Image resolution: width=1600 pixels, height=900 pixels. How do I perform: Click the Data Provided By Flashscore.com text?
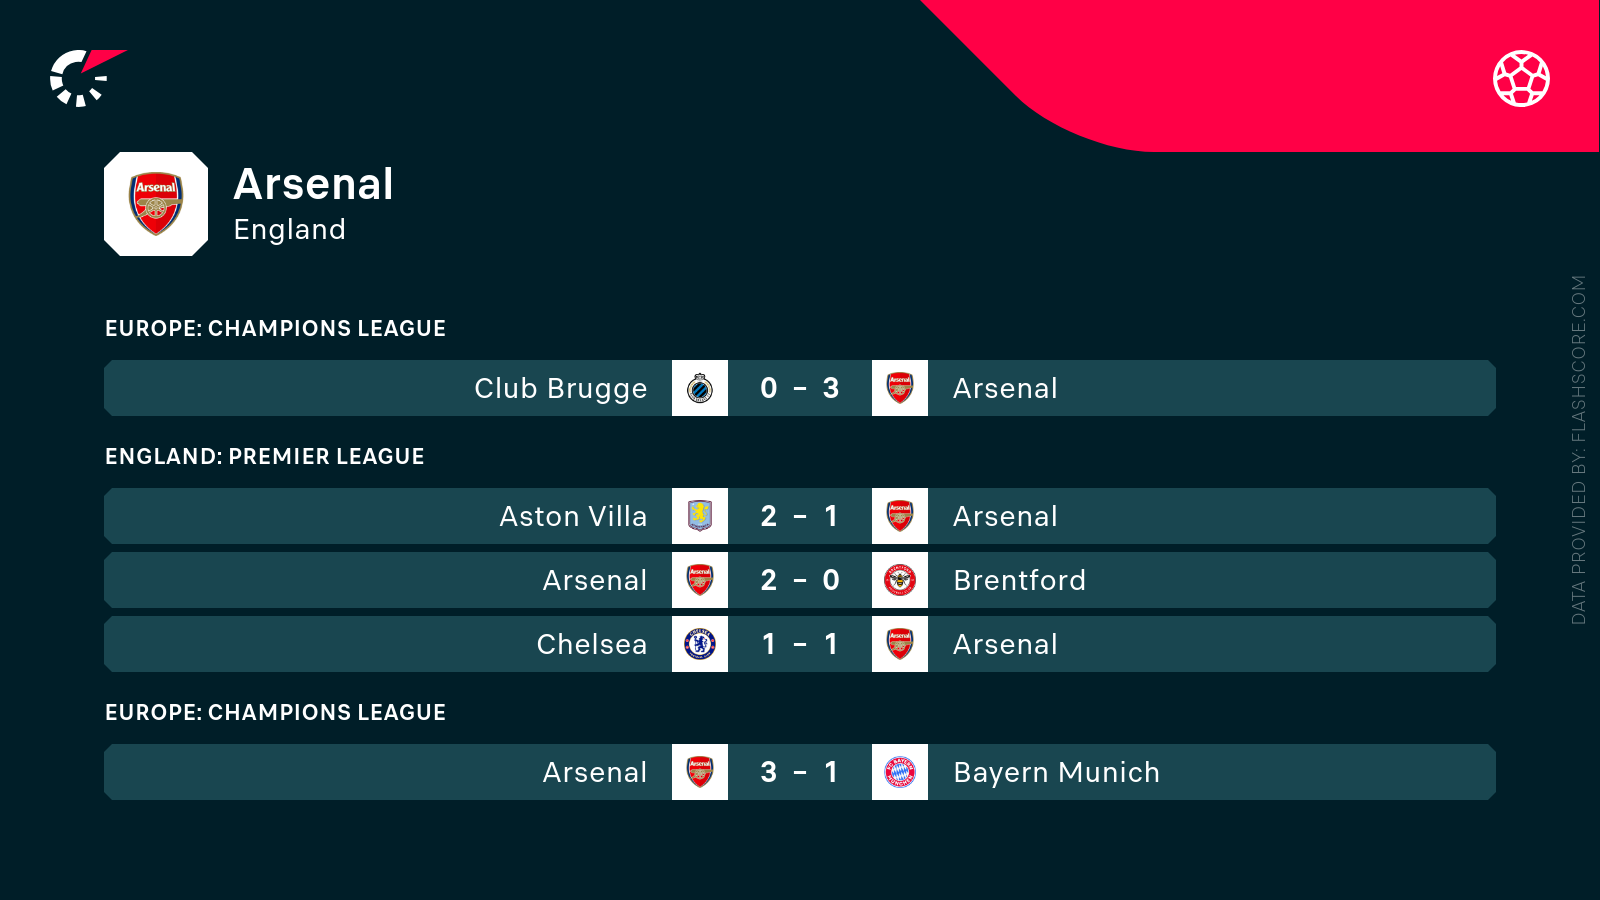click(x=1579, y=450)
